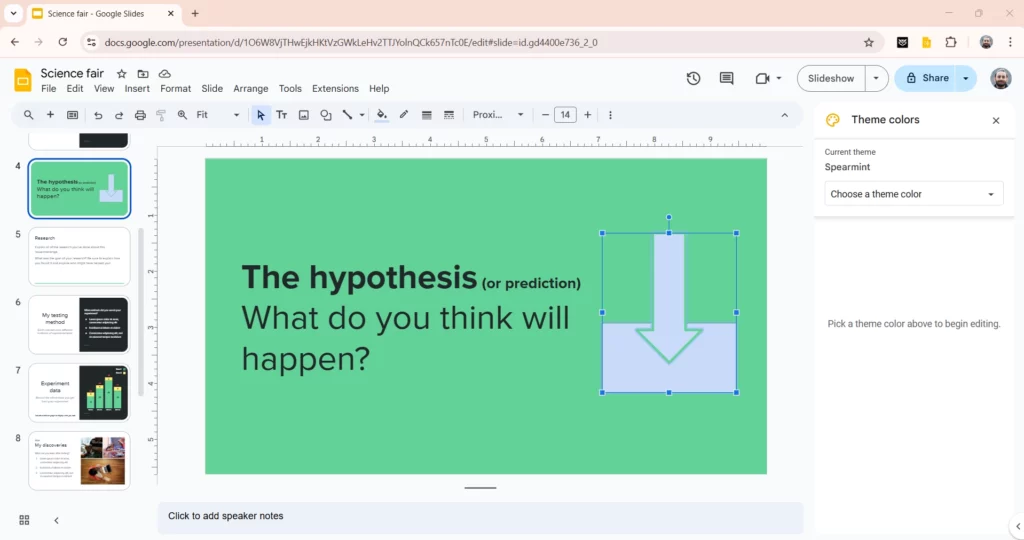Screen dimensions: 1024x540
Task: Click the Fill color paint bucket
Action: pyautogui.click(x=381, y=115)
